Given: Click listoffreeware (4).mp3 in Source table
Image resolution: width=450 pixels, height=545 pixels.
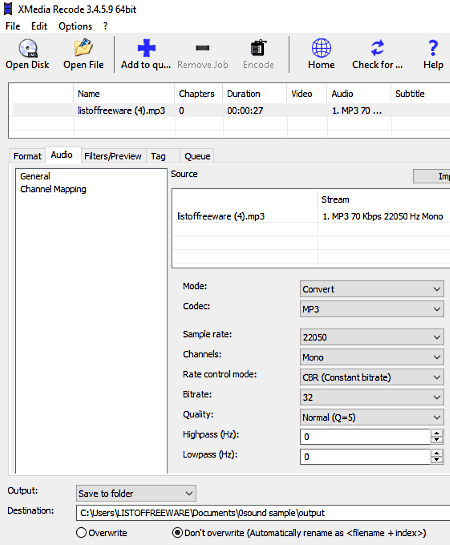Looking at the screenshot, I should click(221, 217).
